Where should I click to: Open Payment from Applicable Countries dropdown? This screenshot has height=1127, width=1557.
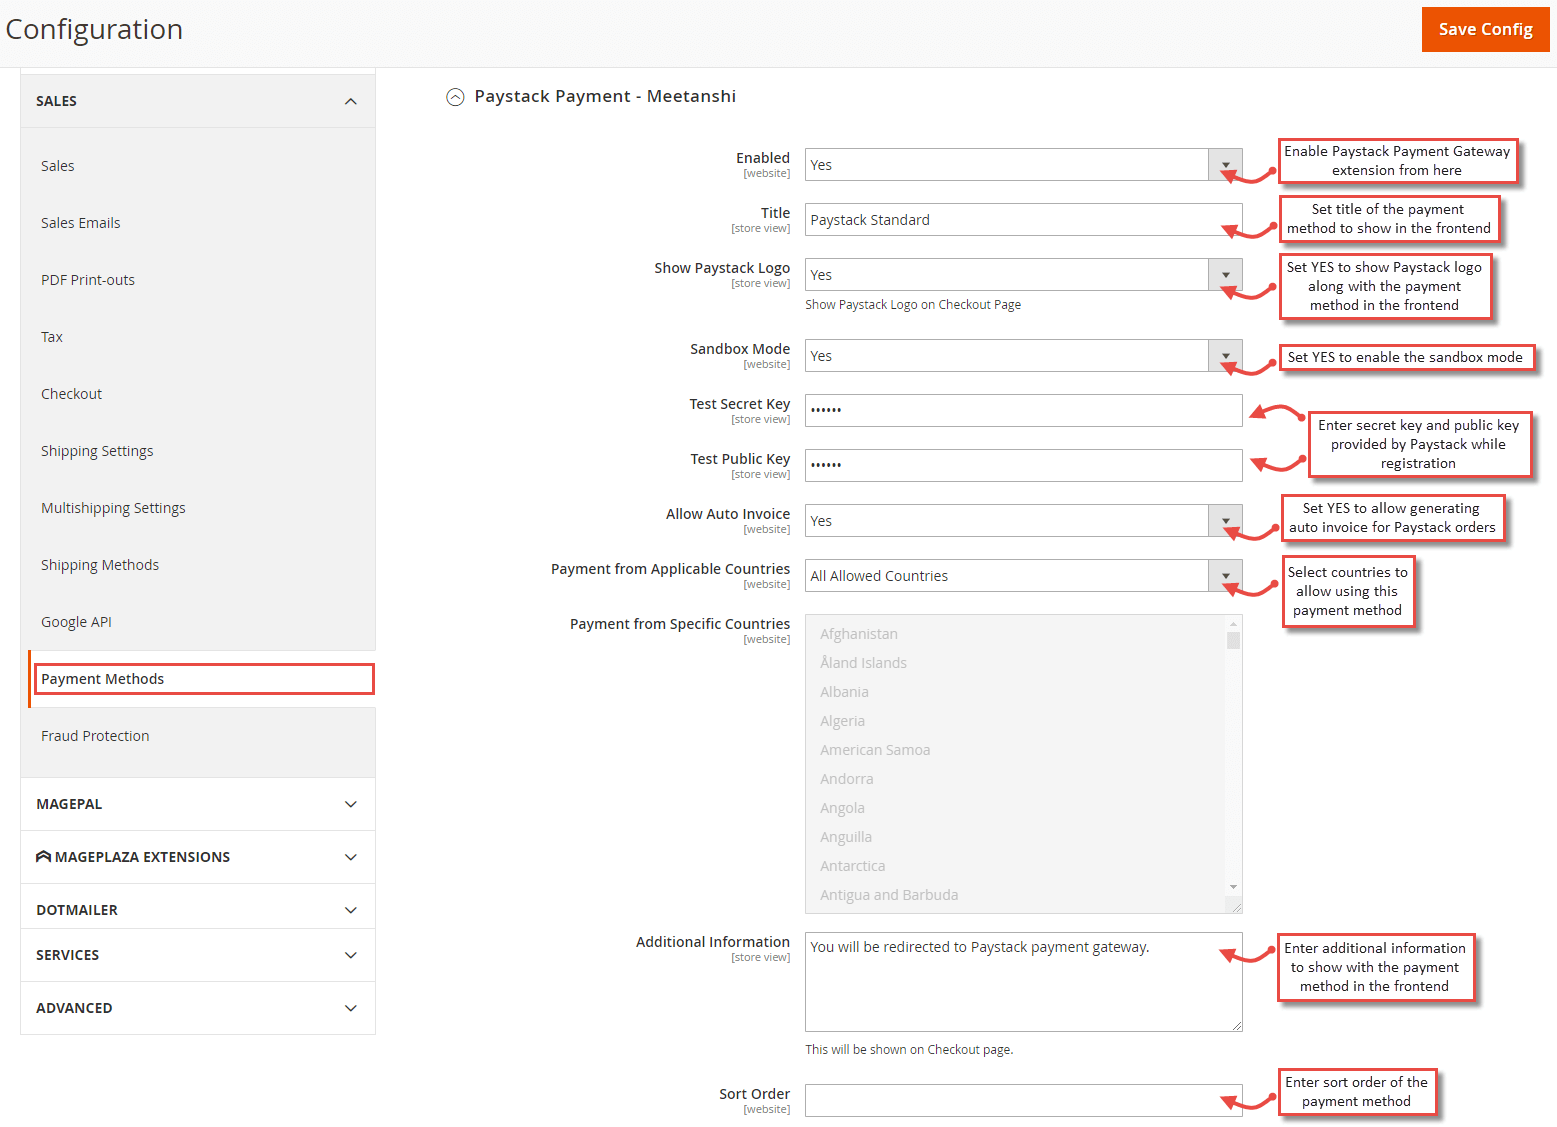coord(1023,576)
